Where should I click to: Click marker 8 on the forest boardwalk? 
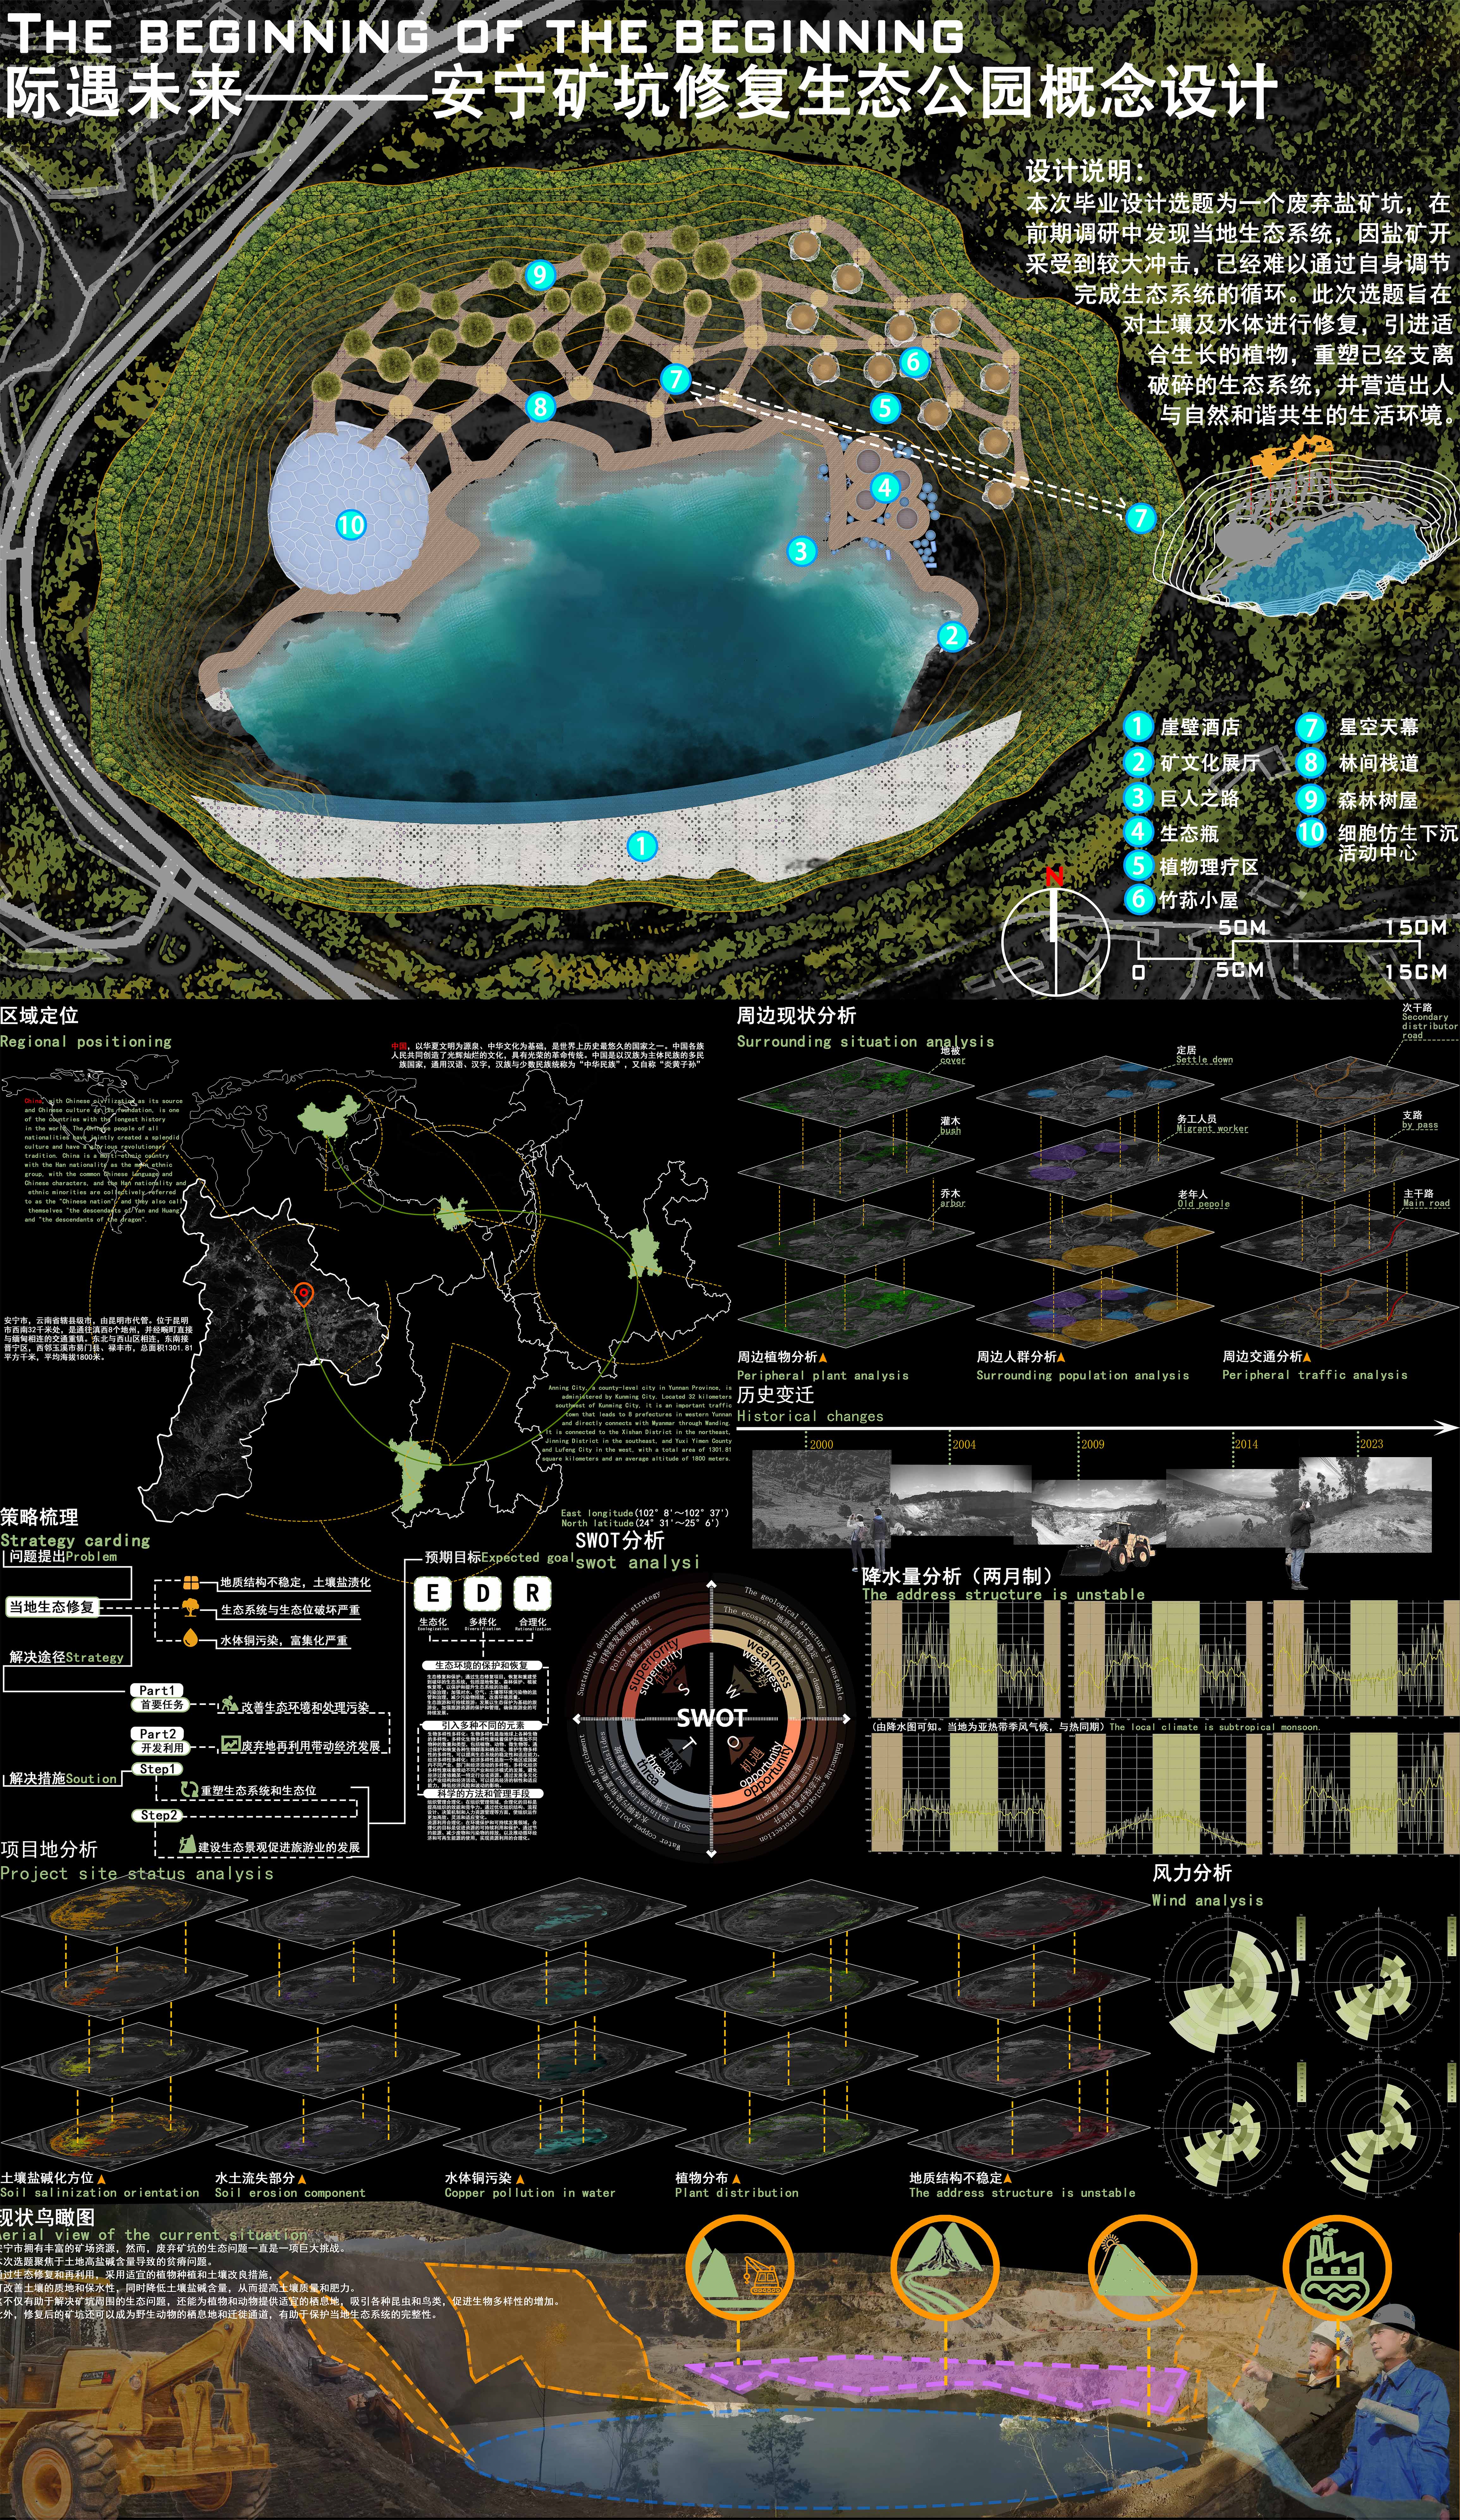click(540, 406)
